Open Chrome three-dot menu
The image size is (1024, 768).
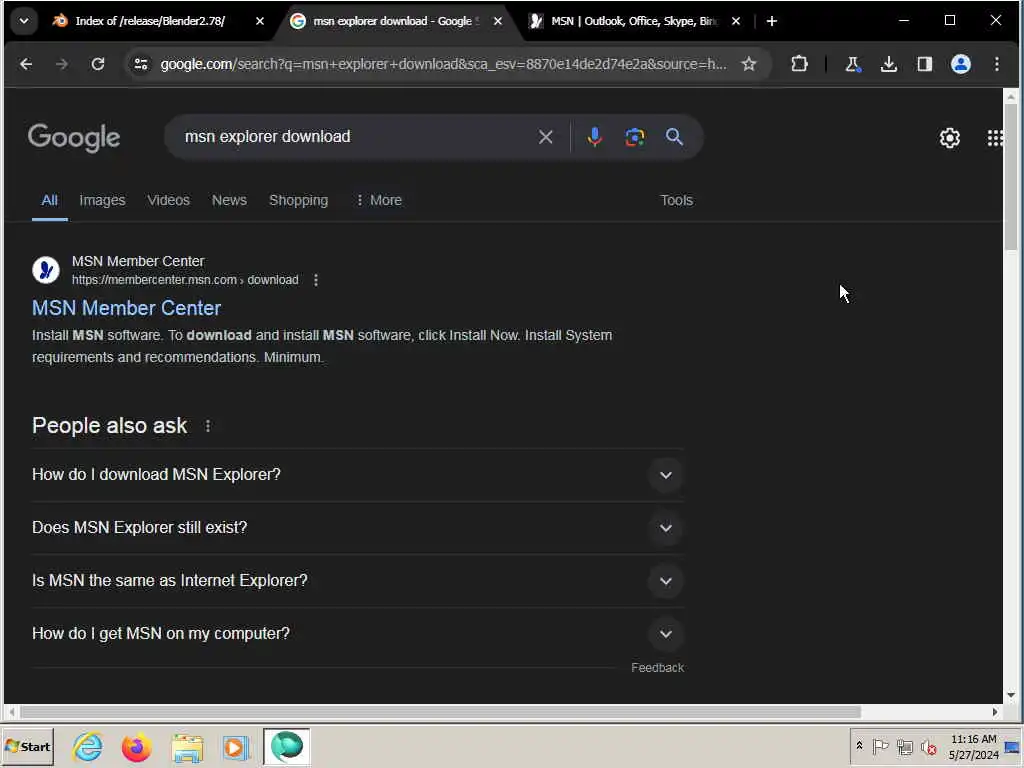[997, 64]
